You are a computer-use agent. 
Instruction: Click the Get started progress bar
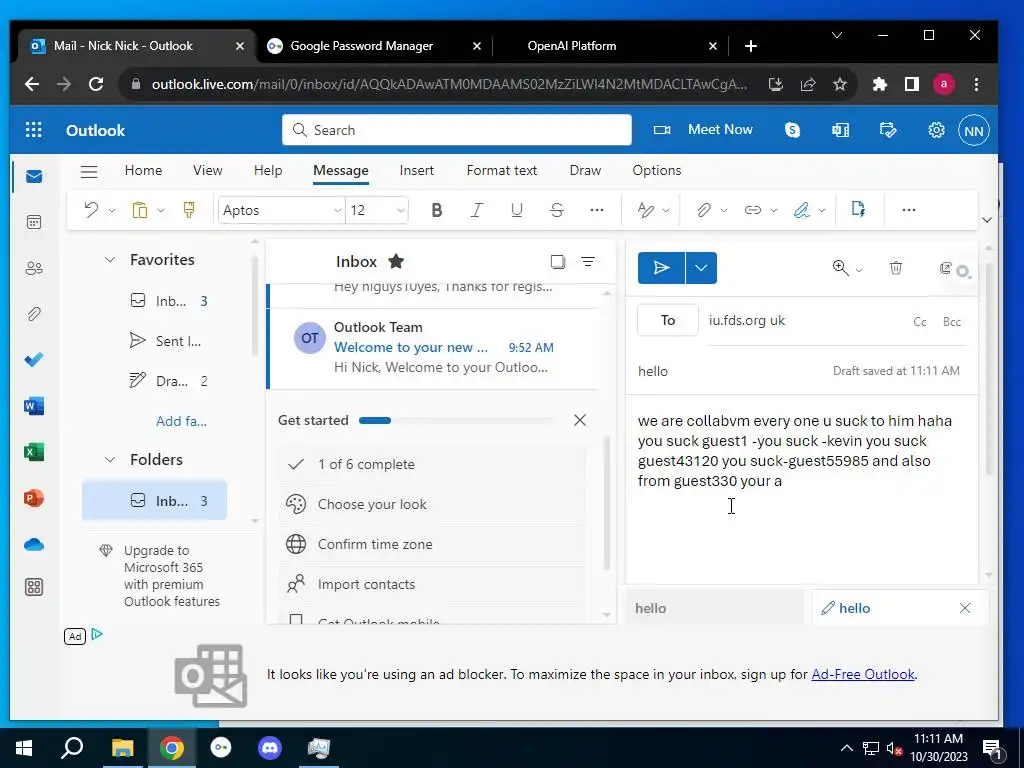pos(455,421)
